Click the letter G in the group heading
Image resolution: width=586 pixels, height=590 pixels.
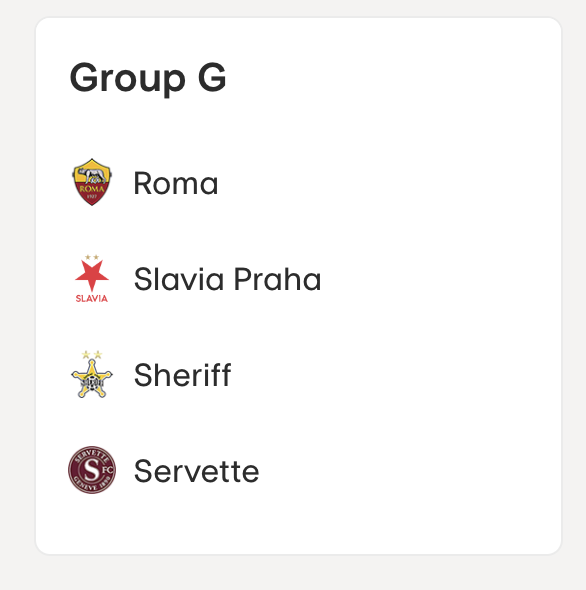coord(212,77)
